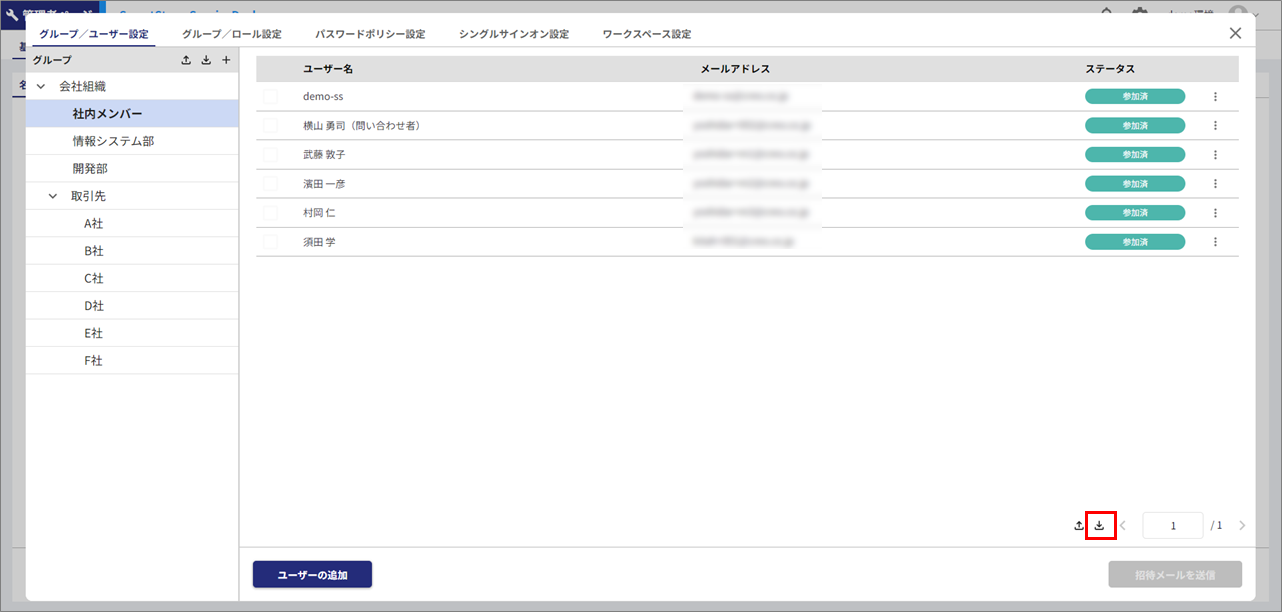The image size is (1282, 612).
Task: Open the more options menu for demo-ss
Action: tap(1215, 97)
